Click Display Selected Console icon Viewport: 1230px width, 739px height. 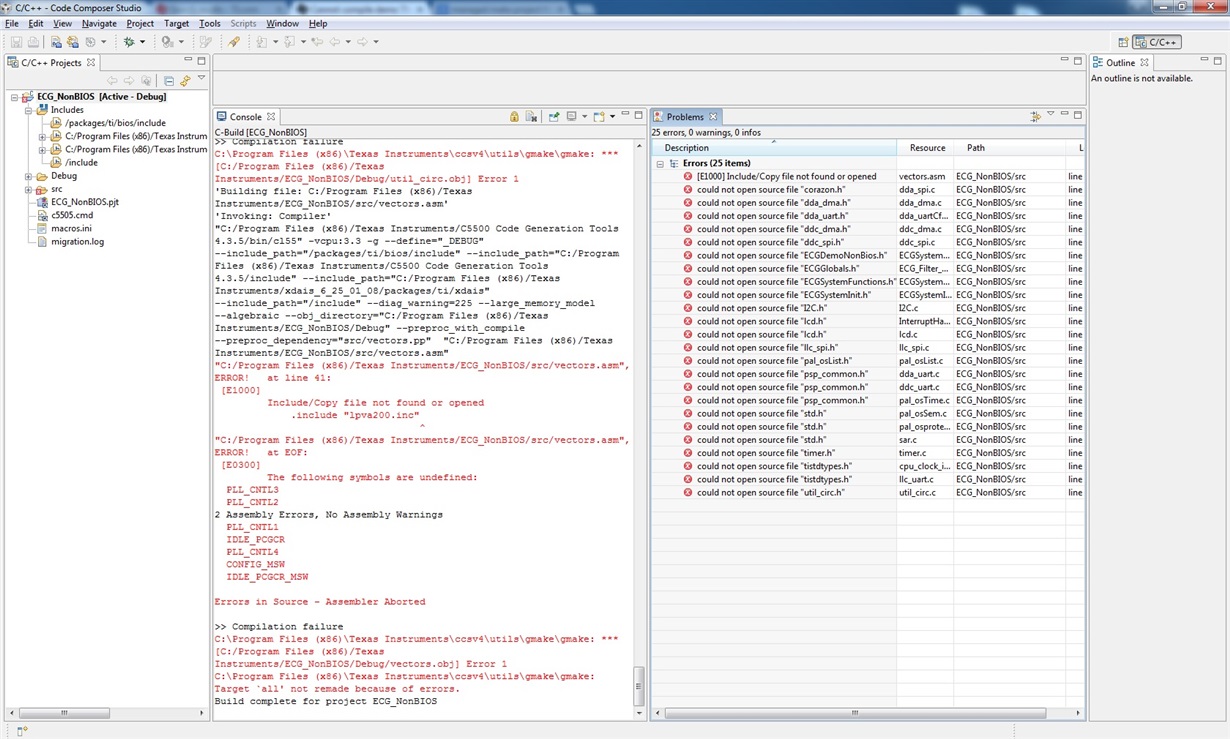(572, 117)
